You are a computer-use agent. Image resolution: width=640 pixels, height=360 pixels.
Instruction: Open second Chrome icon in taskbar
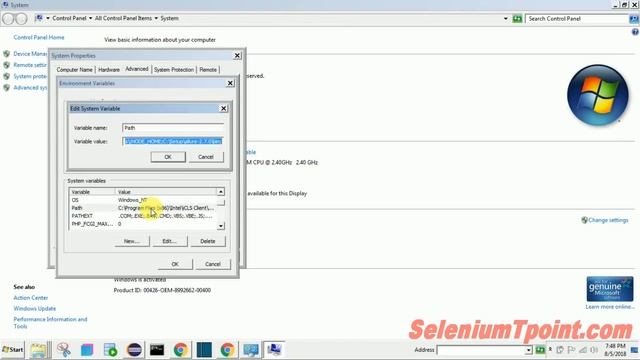coord(227,350)
